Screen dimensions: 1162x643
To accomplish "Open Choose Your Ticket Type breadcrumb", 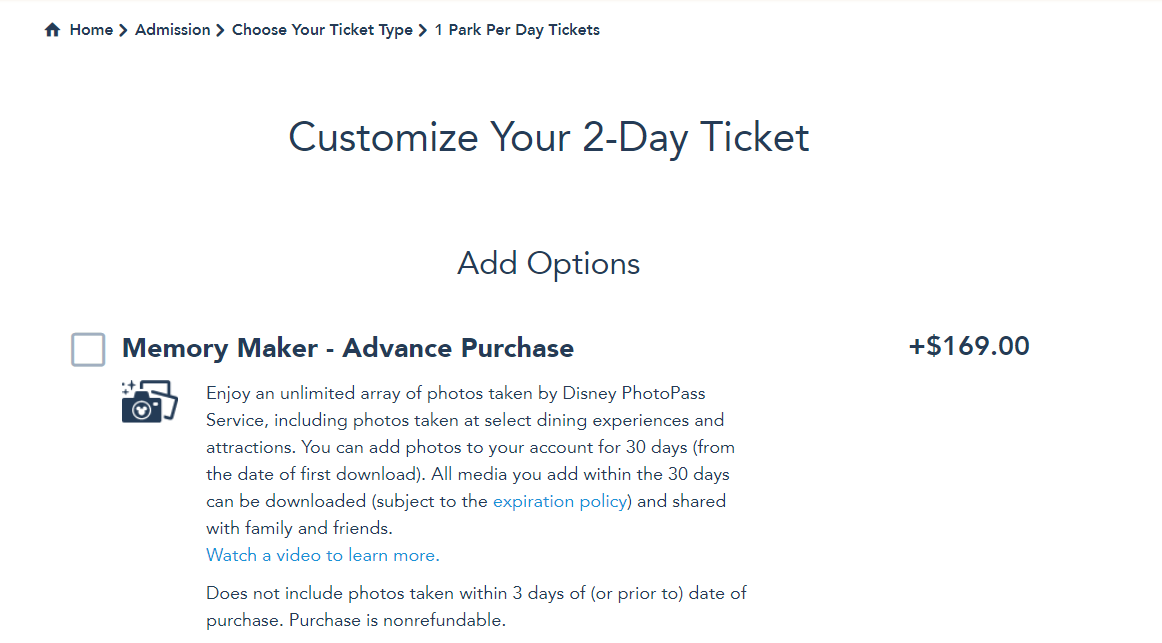I will pyautogui.click(x=322, y=30).
